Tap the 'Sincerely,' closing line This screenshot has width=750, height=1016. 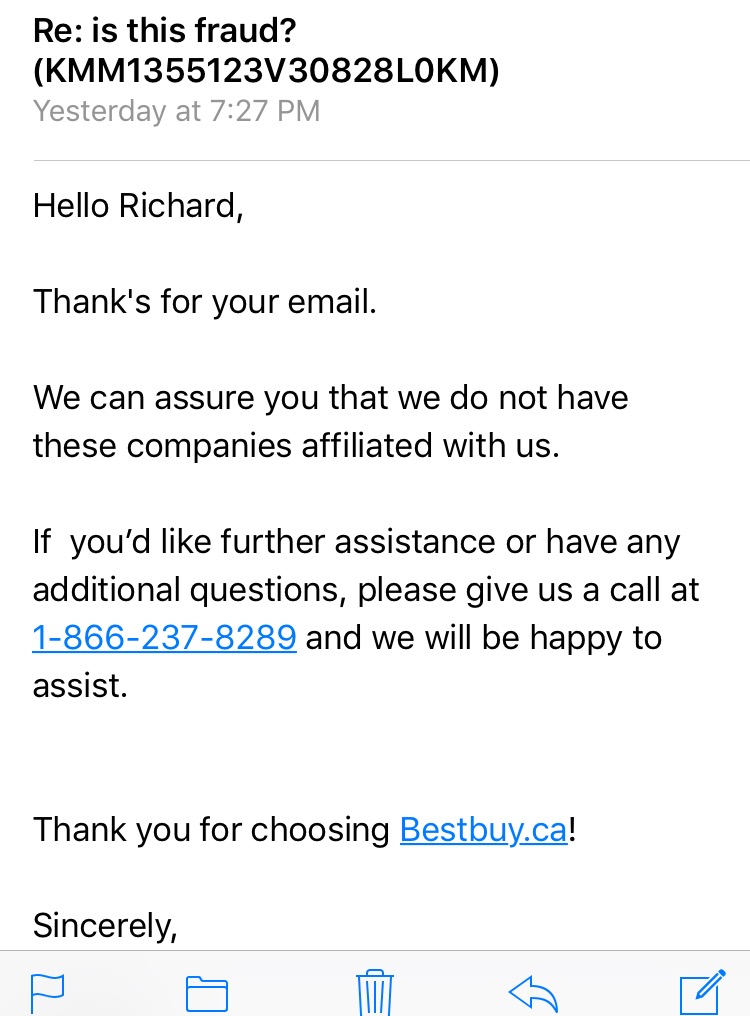pos(105,926)
